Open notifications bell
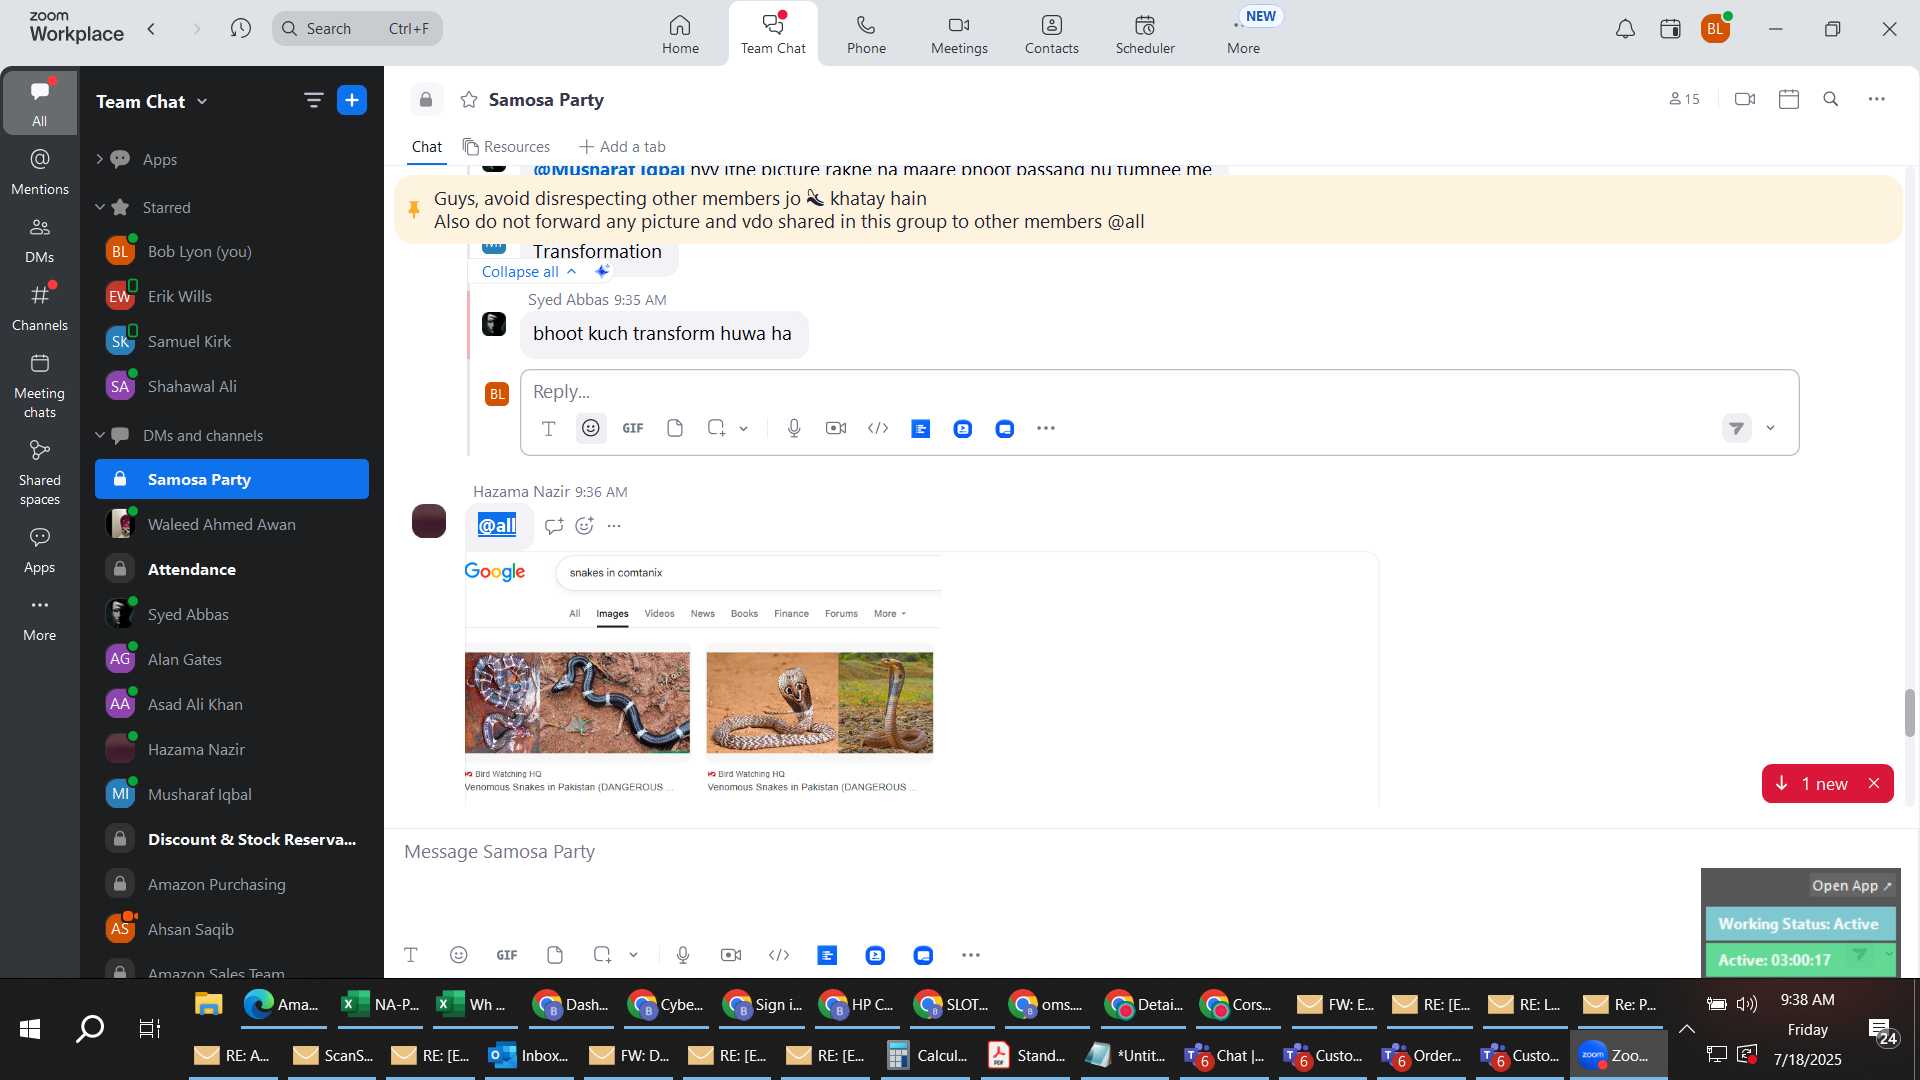 point(1625,29)
